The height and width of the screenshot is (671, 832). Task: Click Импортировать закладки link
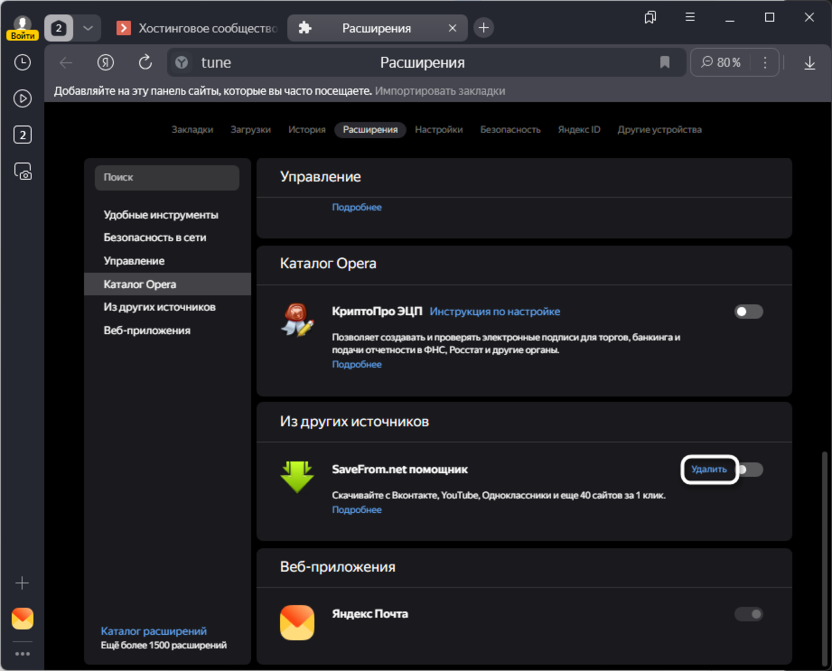click(440, 91)
